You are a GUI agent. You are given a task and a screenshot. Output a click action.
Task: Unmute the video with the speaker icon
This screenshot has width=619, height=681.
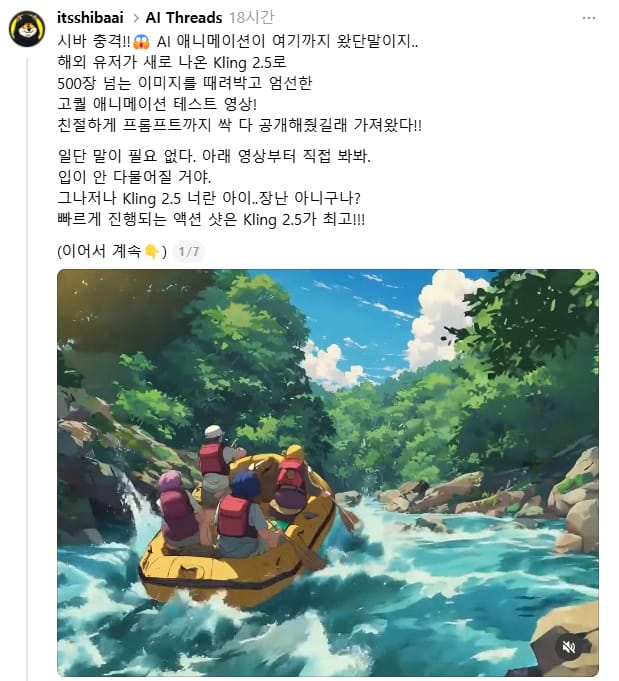(x=568, y=647)
